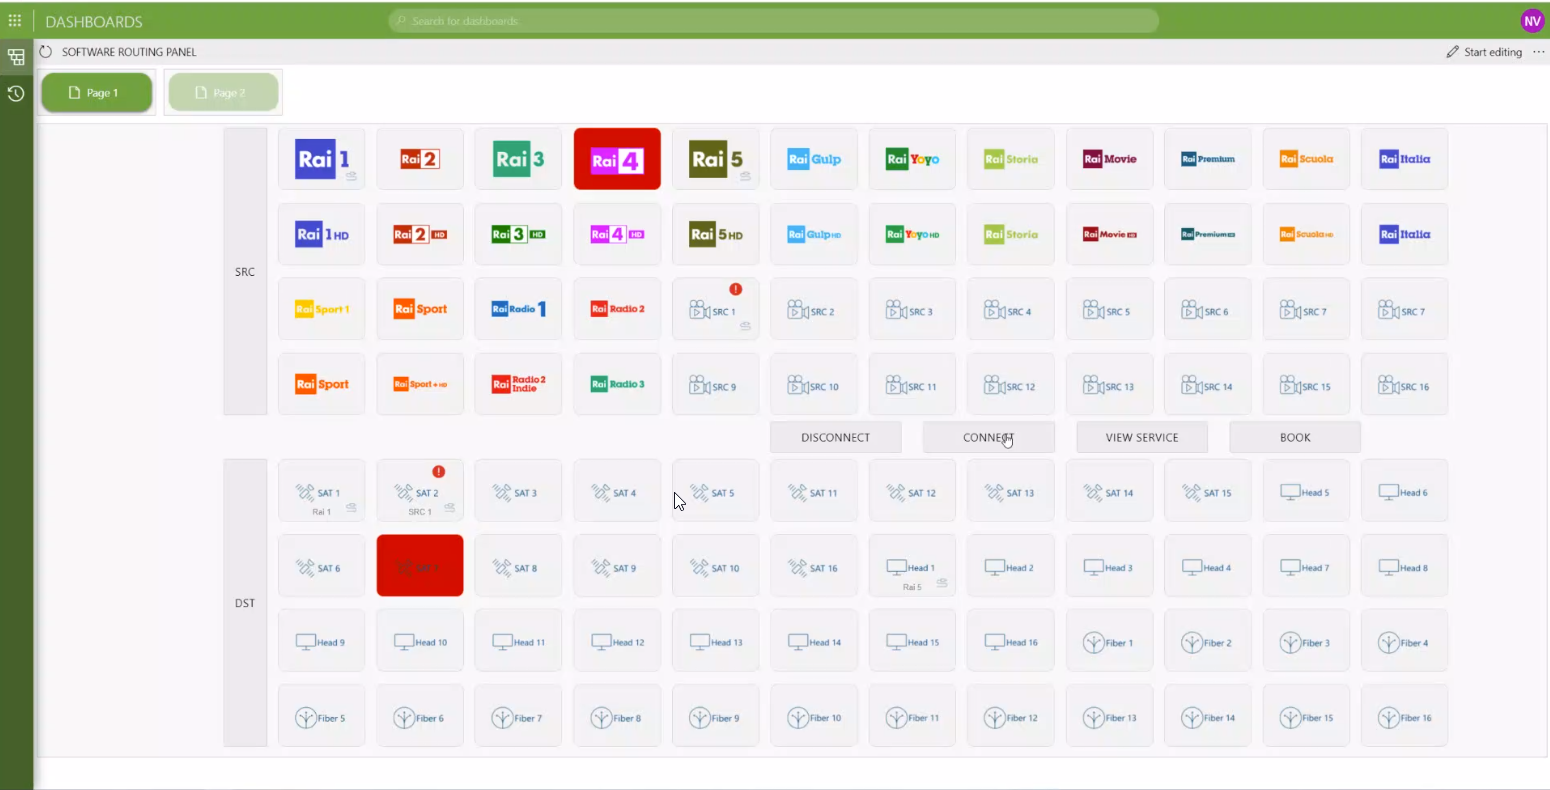This screenshot has height=790, width=1550.
Task: Select the Rai Sport 1 source
Action: 321,309
